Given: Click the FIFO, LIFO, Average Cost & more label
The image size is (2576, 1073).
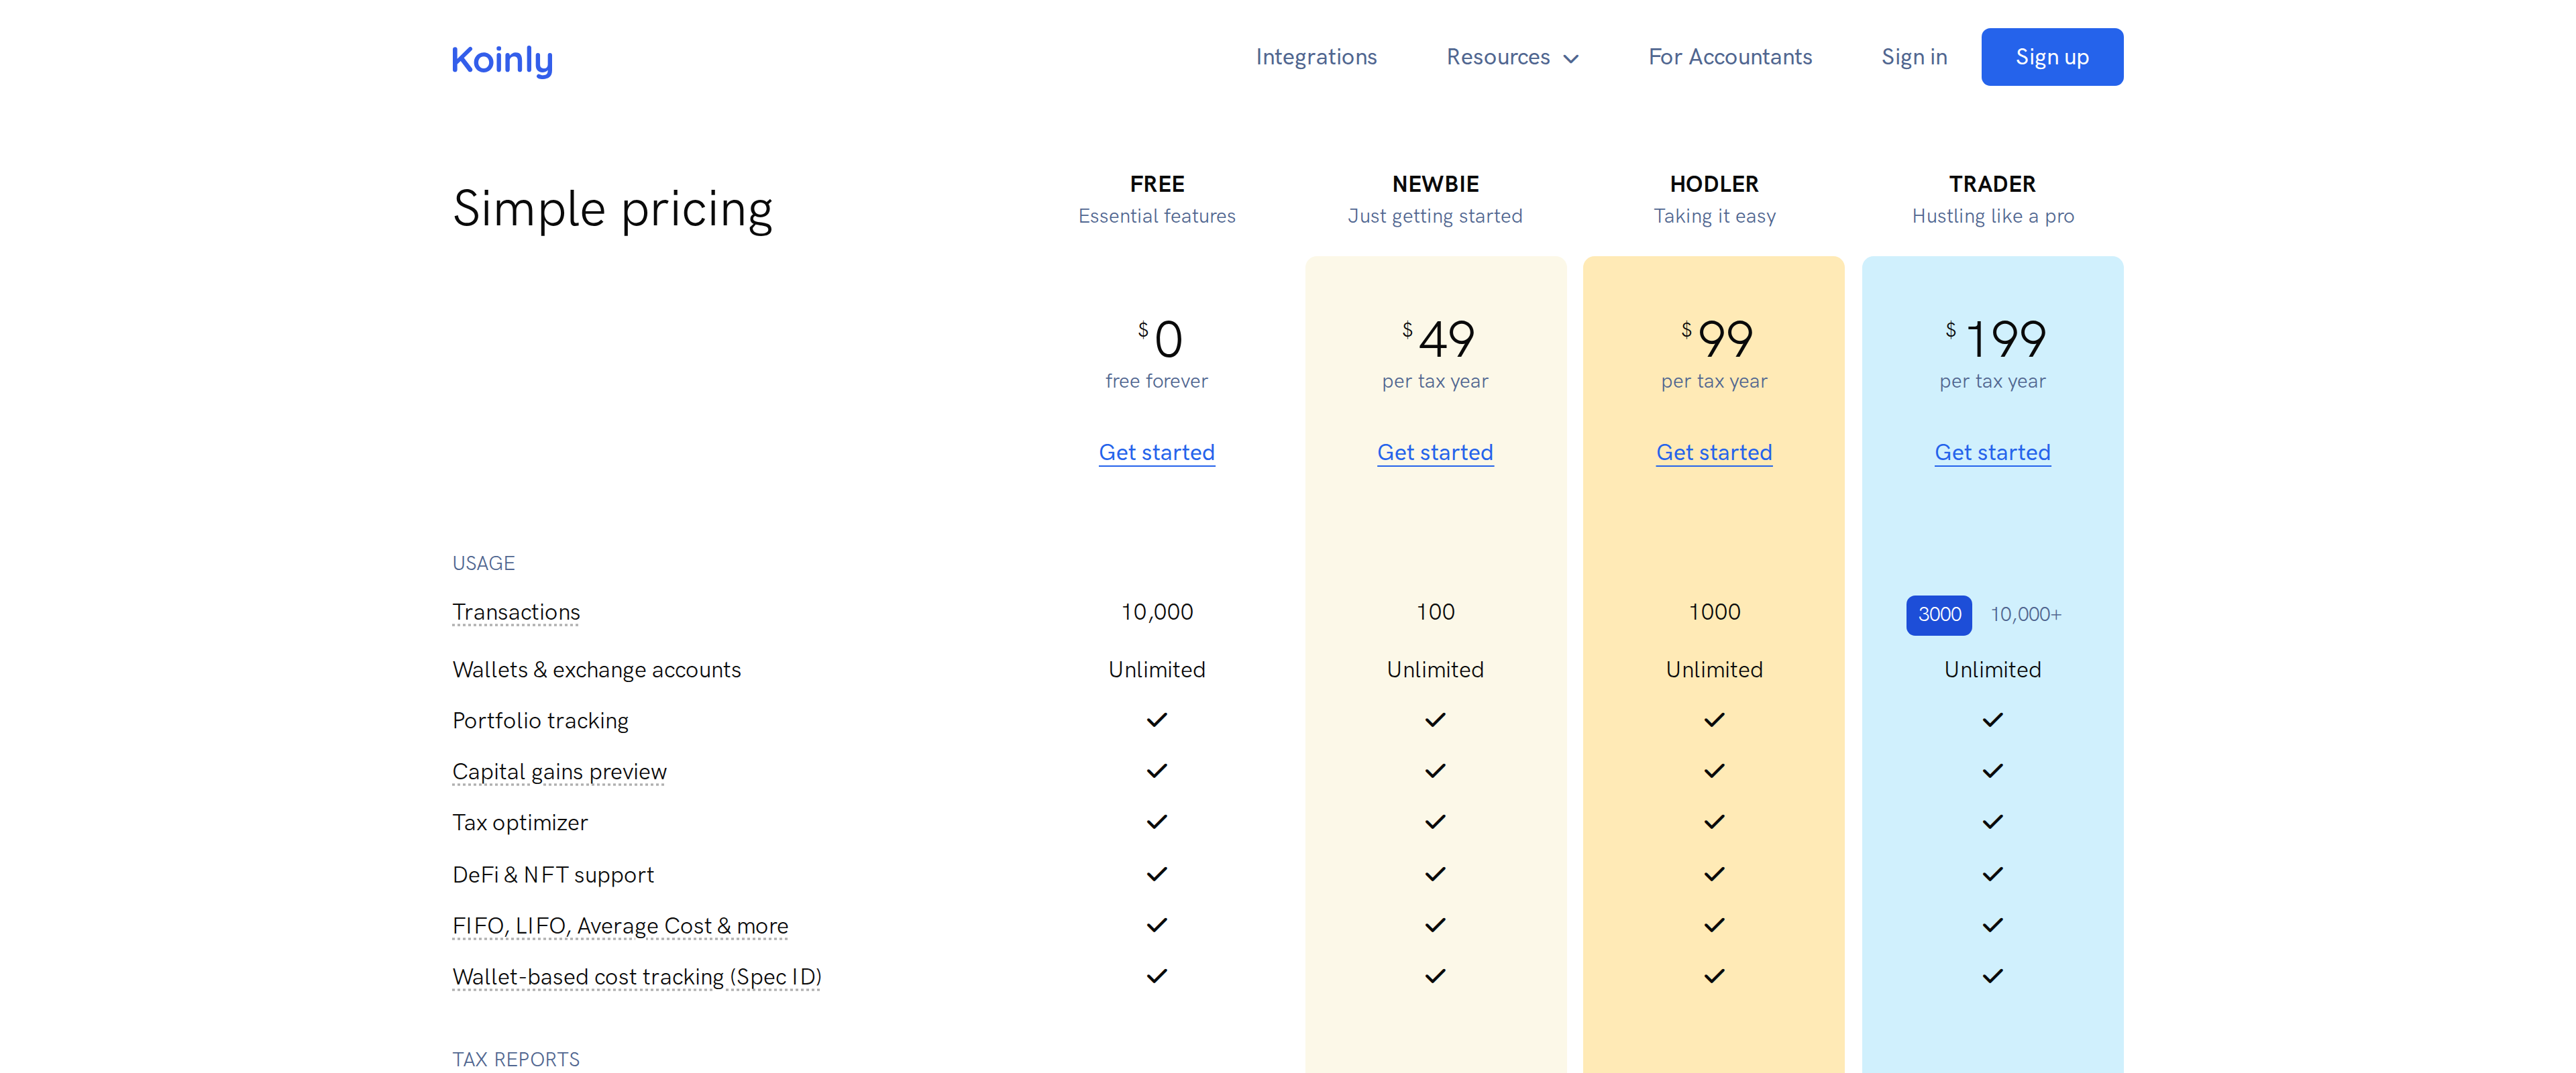Looking at the screenshot, I should 620,926.
